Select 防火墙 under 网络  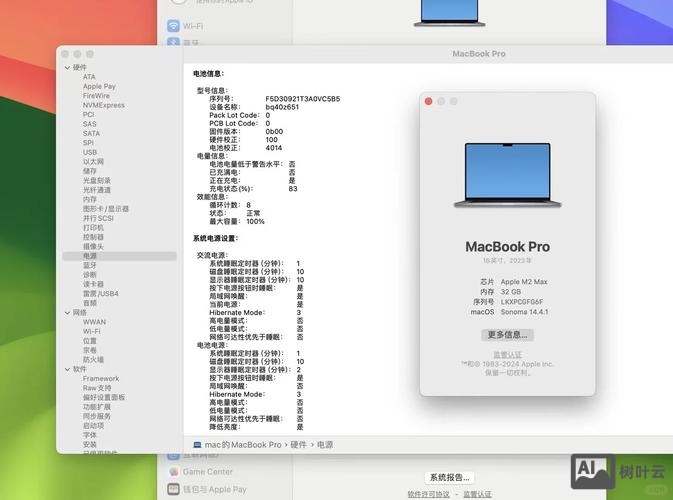tap(93, 360)
